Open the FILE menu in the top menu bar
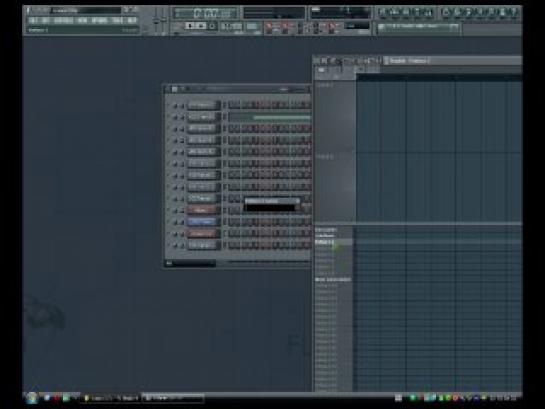Screen dimensions: 545x409 (33, 21)
